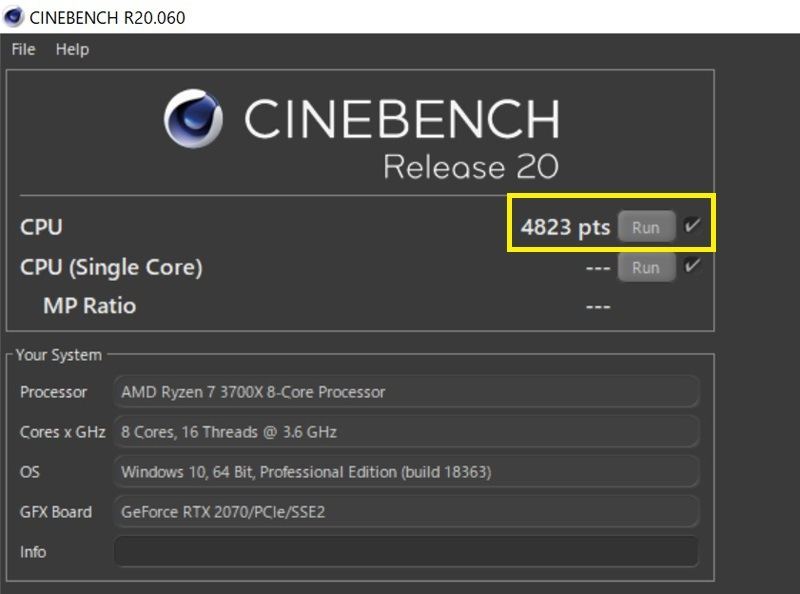The width and height of the screenshot is (800, 594).
Task: Click the CINEBENCH R20.060 window title
Action: click(x=107, y=18)
